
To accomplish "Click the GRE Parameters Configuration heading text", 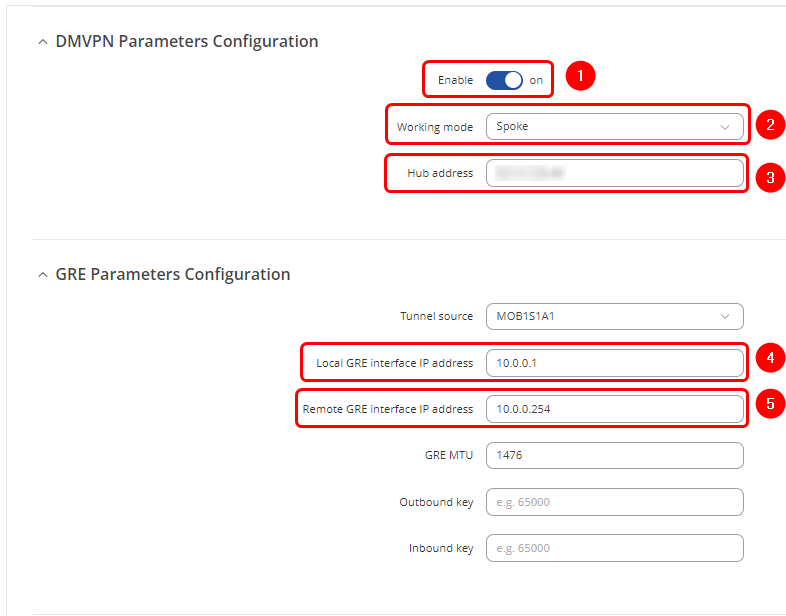I will tap(173, 274).
